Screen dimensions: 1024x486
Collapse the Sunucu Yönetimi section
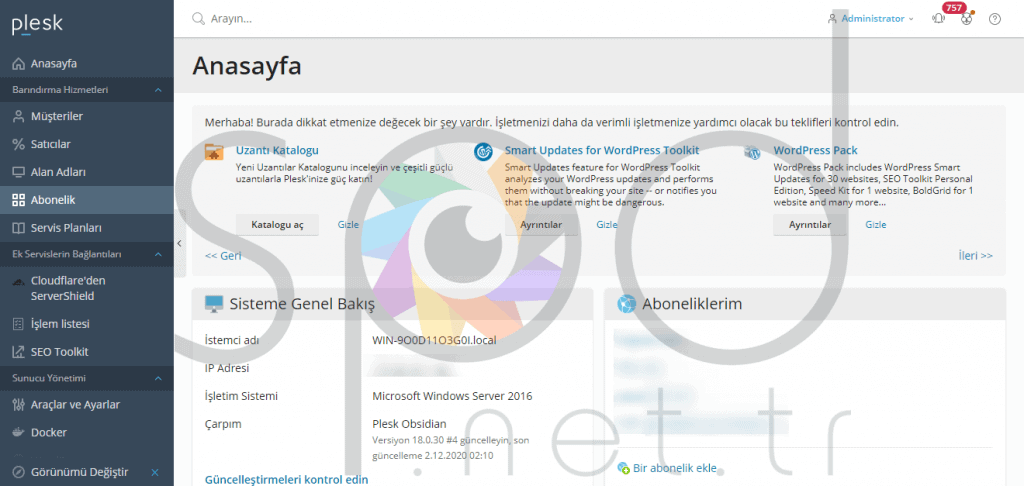pos(158,378)
